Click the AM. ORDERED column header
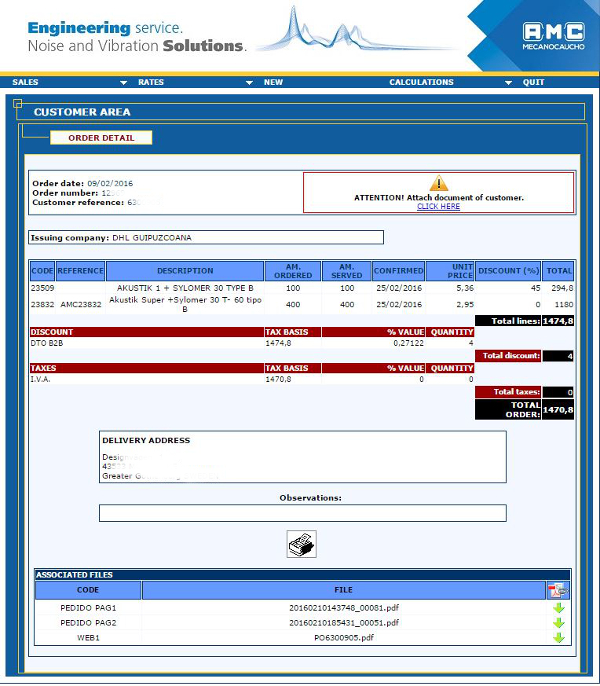The height and width of the screenshot is (686, 600). tap(293, 271)
